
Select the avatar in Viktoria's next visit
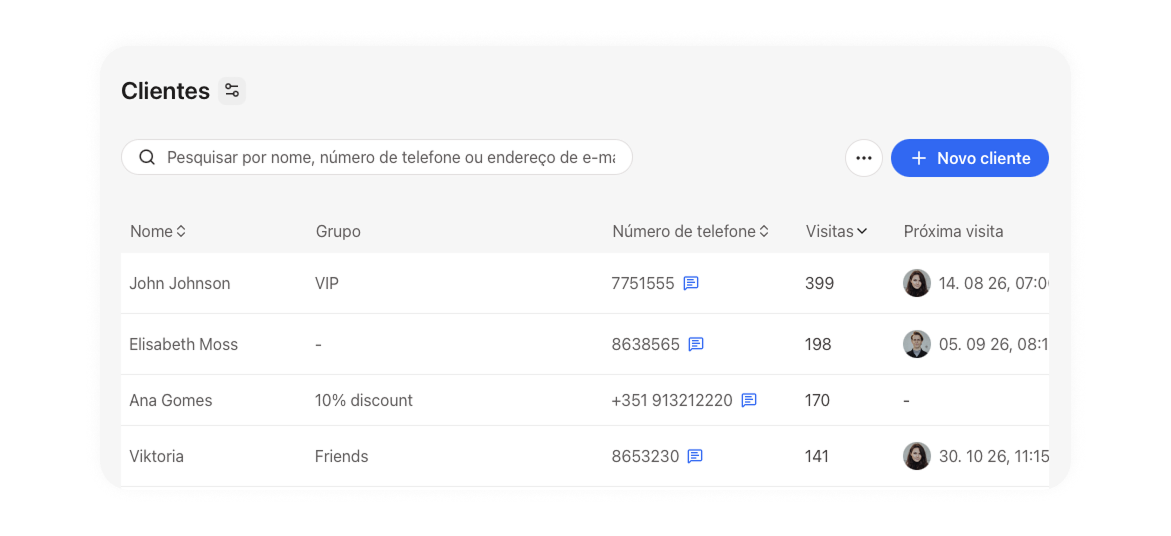coord(917,456)
